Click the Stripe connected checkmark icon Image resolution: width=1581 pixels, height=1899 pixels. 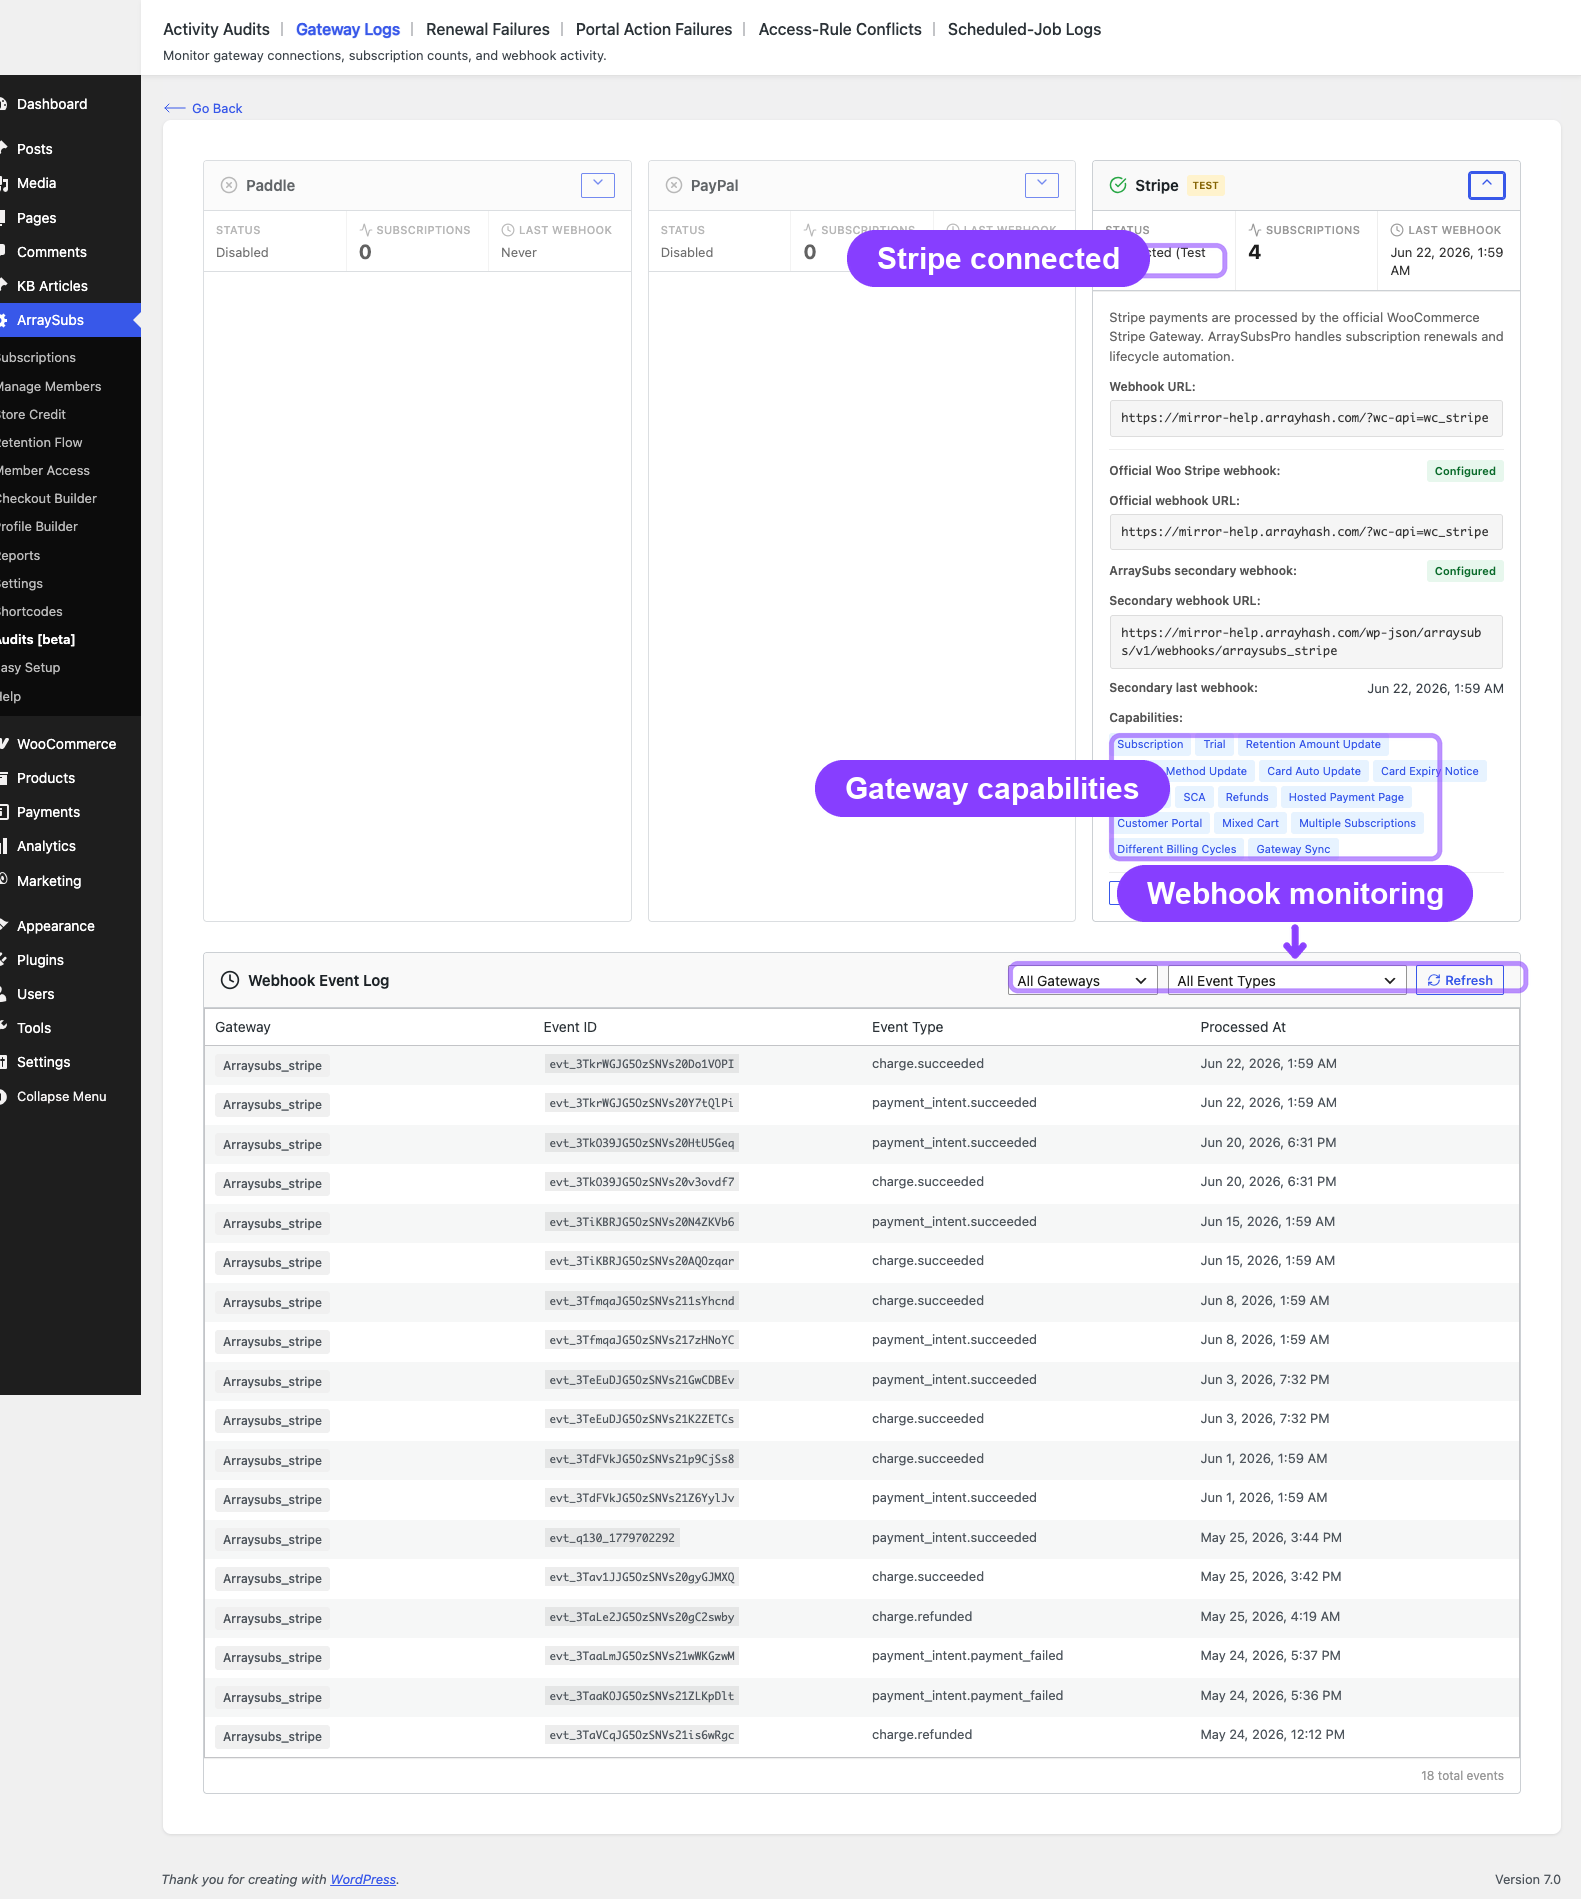(x=1118, y=185)
